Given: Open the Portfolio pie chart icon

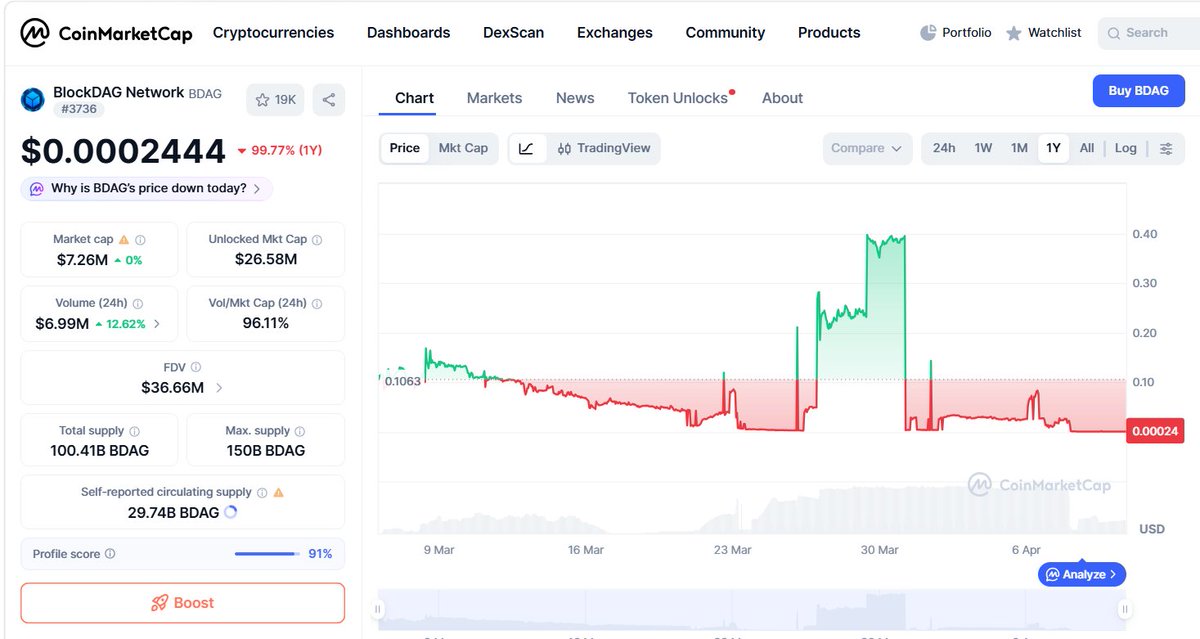Looking at the screenshot, I should point(928,33).
